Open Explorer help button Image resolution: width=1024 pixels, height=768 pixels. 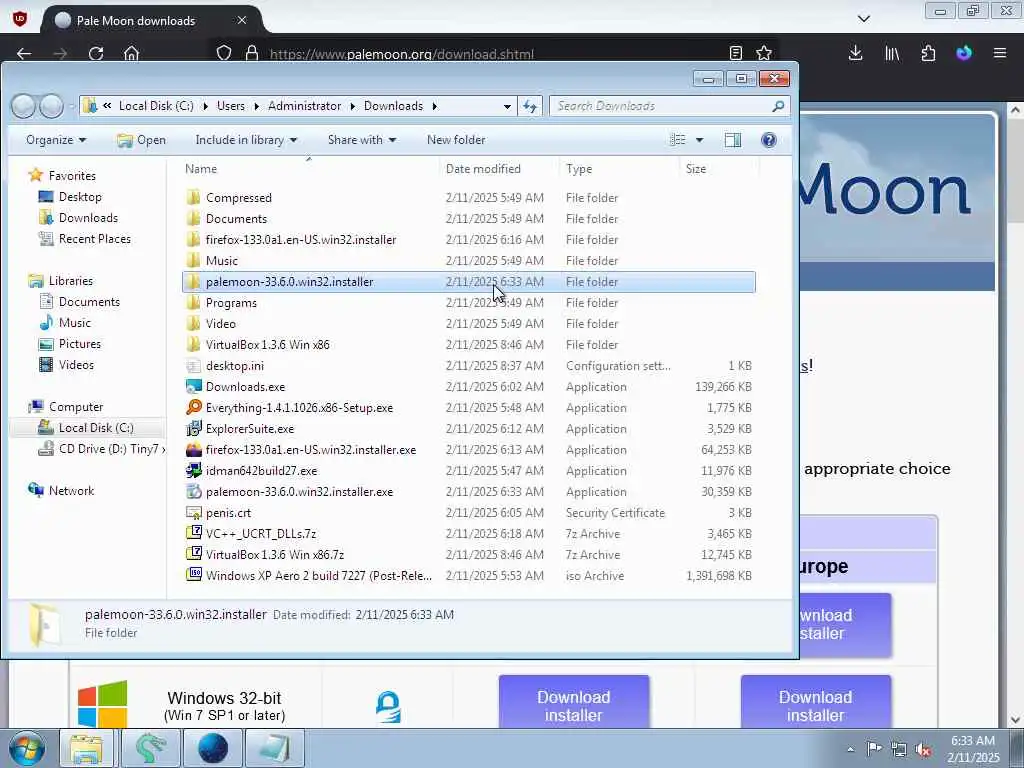[x=769, y=140]
